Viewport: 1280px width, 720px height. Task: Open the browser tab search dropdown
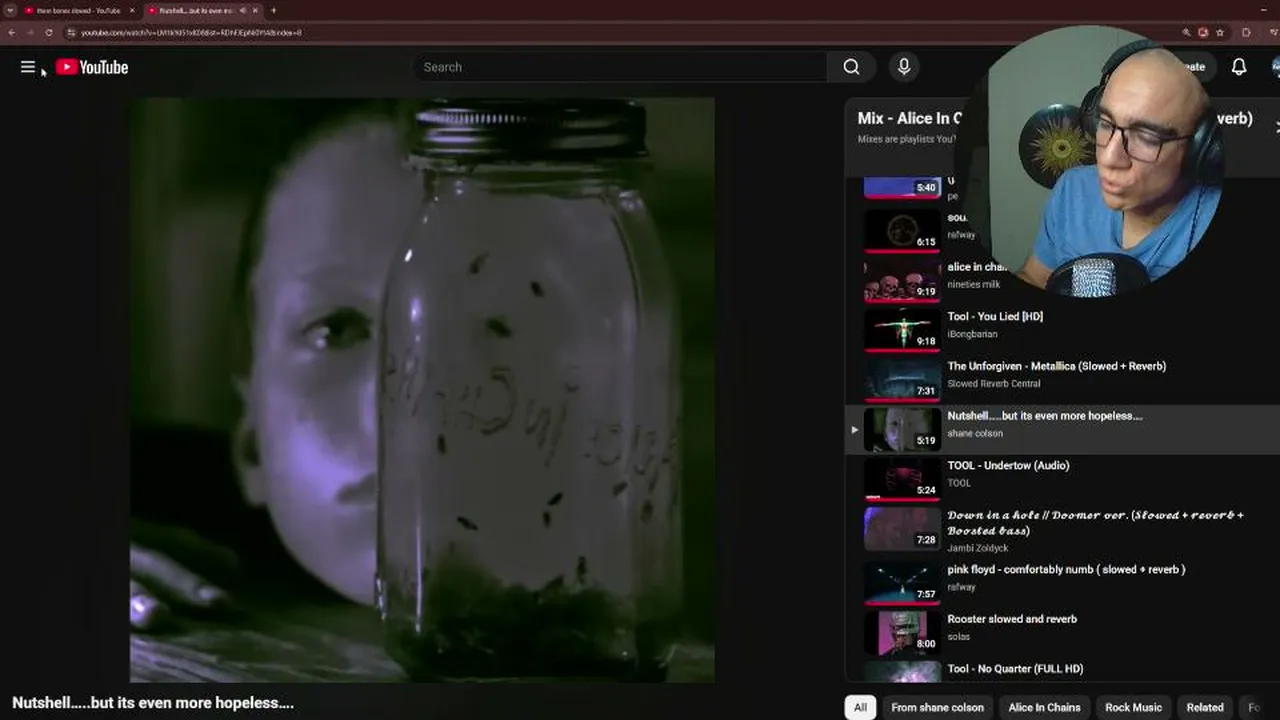[10, 10]
